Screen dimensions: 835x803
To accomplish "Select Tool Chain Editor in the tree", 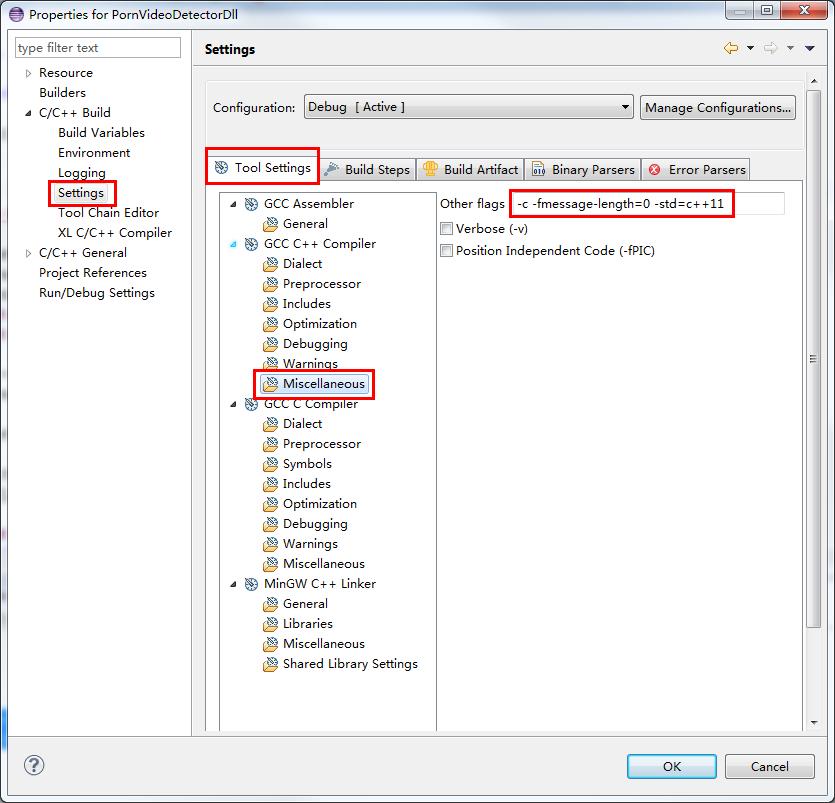I will click(x=108, y=213).
